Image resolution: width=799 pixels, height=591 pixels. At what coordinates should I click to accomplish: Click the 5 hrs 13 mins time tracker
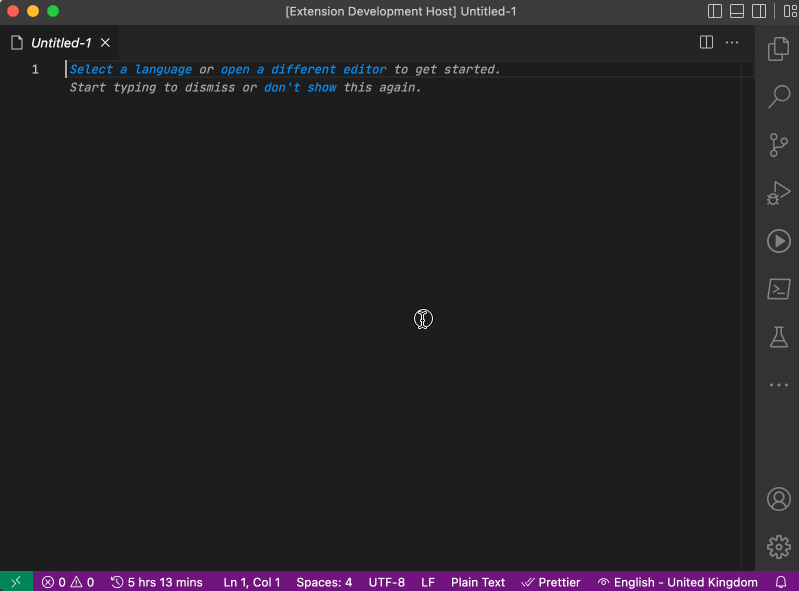[x=156, y=582]
